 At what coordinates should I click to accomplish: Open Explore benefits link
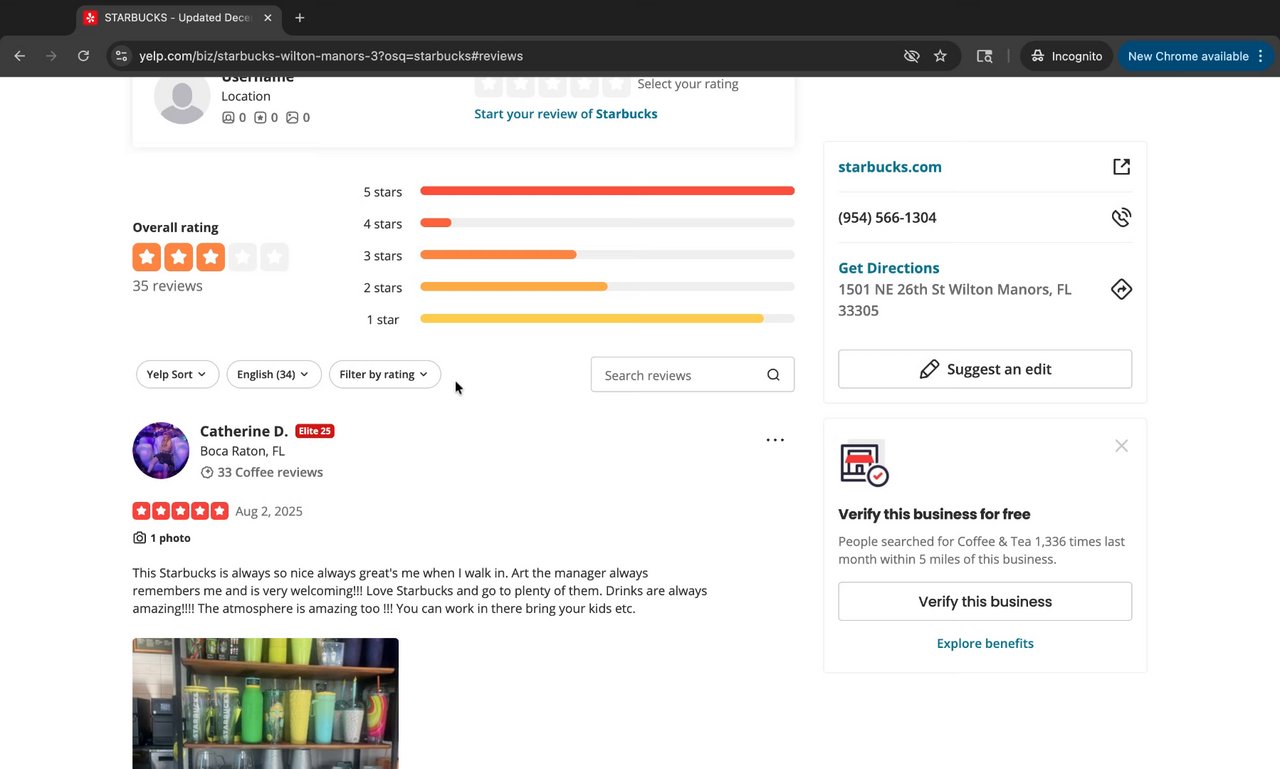(x=985, y=643)
